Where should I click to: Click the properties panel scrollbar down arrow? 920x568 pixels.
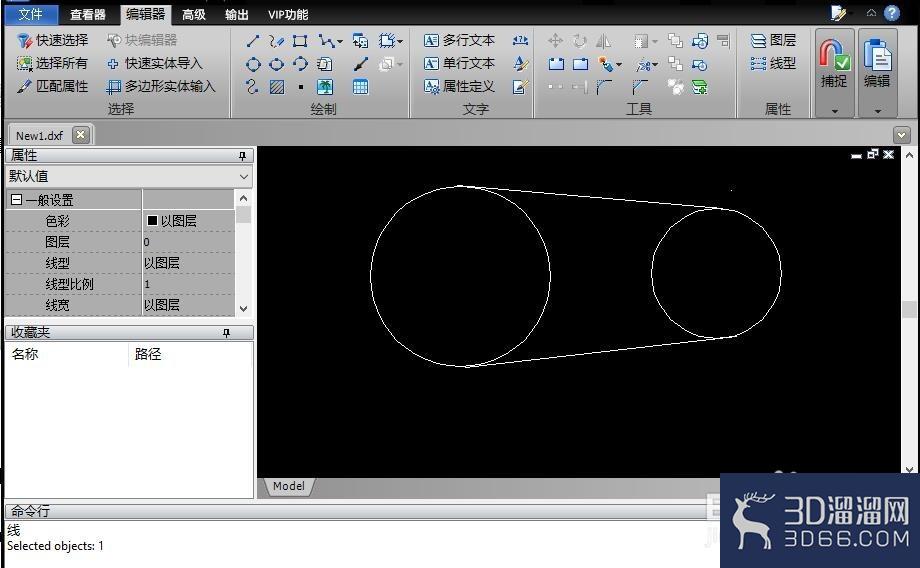pyautogui.click(x=243, y=308)
